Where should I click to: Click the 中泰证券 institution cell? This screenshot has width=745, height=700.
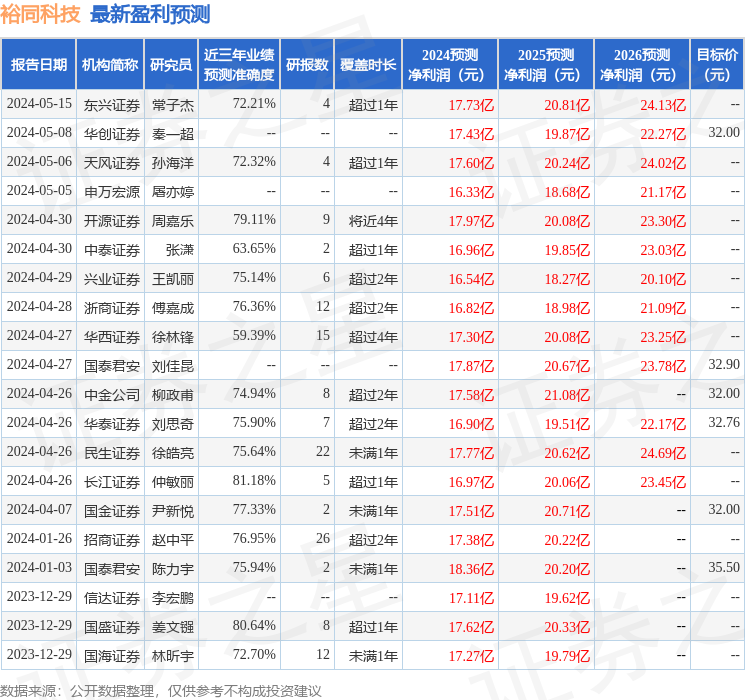pyautogui.click(x=112, y=250)
